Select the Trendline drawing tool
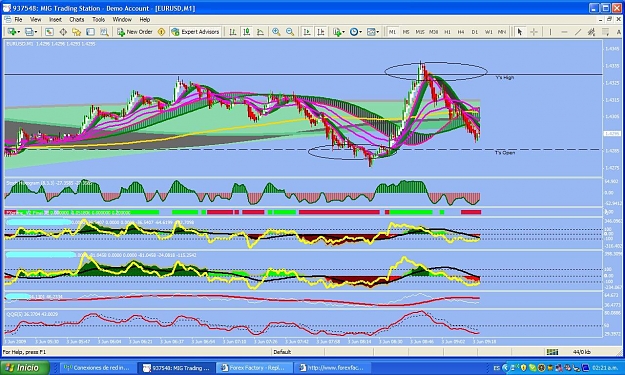Screen dimensions: 625x375 tap(578, 32)
